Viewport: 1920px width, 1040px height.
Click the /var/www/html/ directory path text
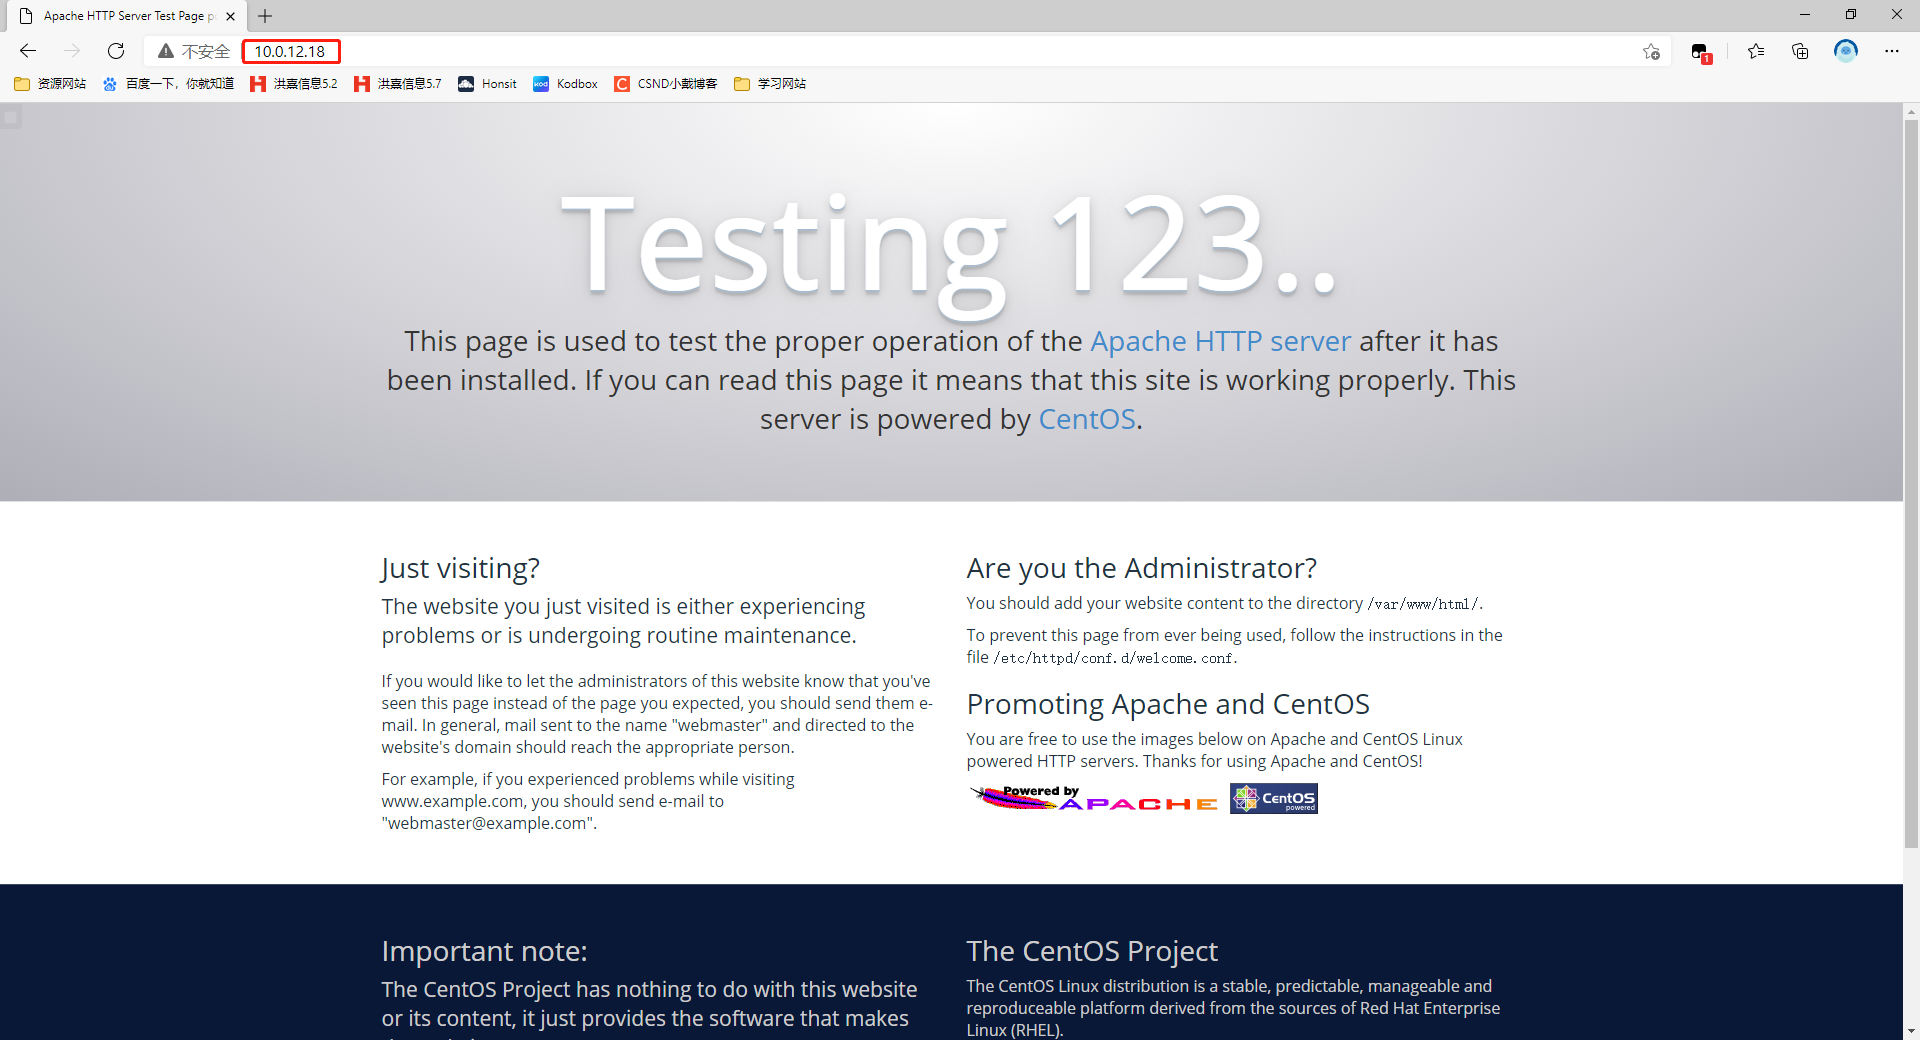pyautogui.click(x=1423, y=604)
